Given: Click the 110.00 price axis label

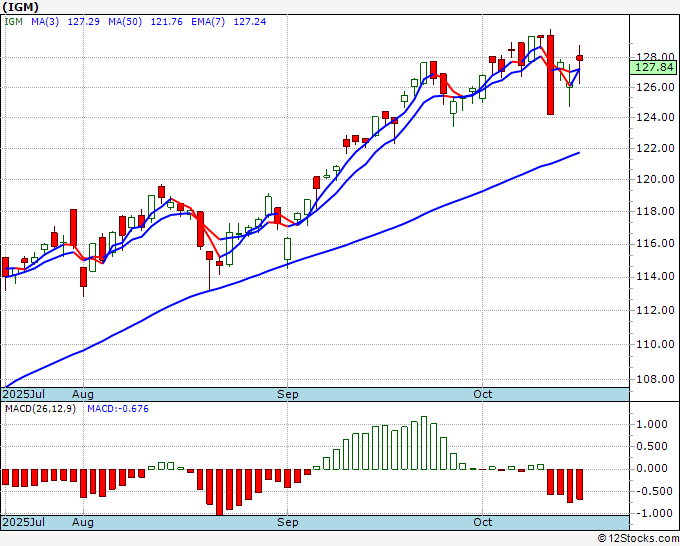Looking at the screenshot, I should (x=655, y=344).
